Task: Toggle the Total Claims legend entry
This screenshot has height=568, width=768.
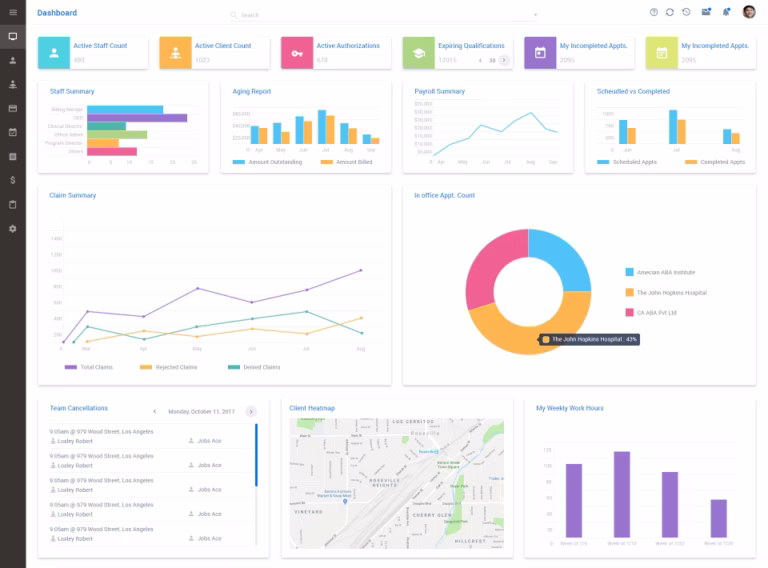Action: pos(89,367)
